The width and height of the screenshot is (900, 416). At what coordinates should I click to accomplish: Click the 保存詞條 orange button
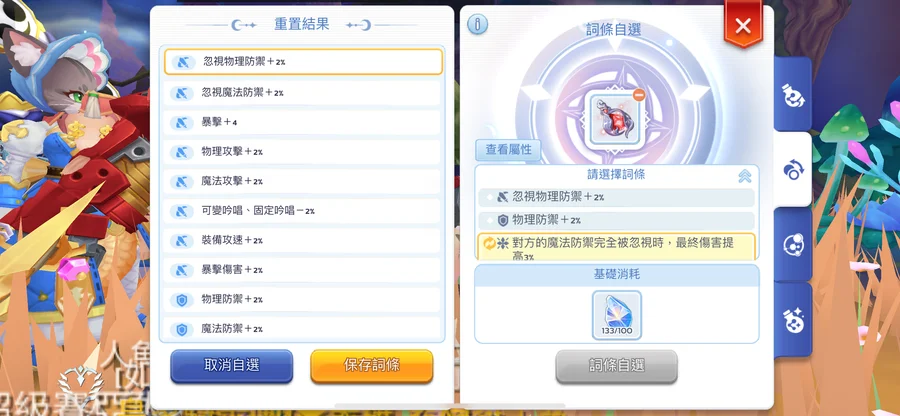click(371, 366)
